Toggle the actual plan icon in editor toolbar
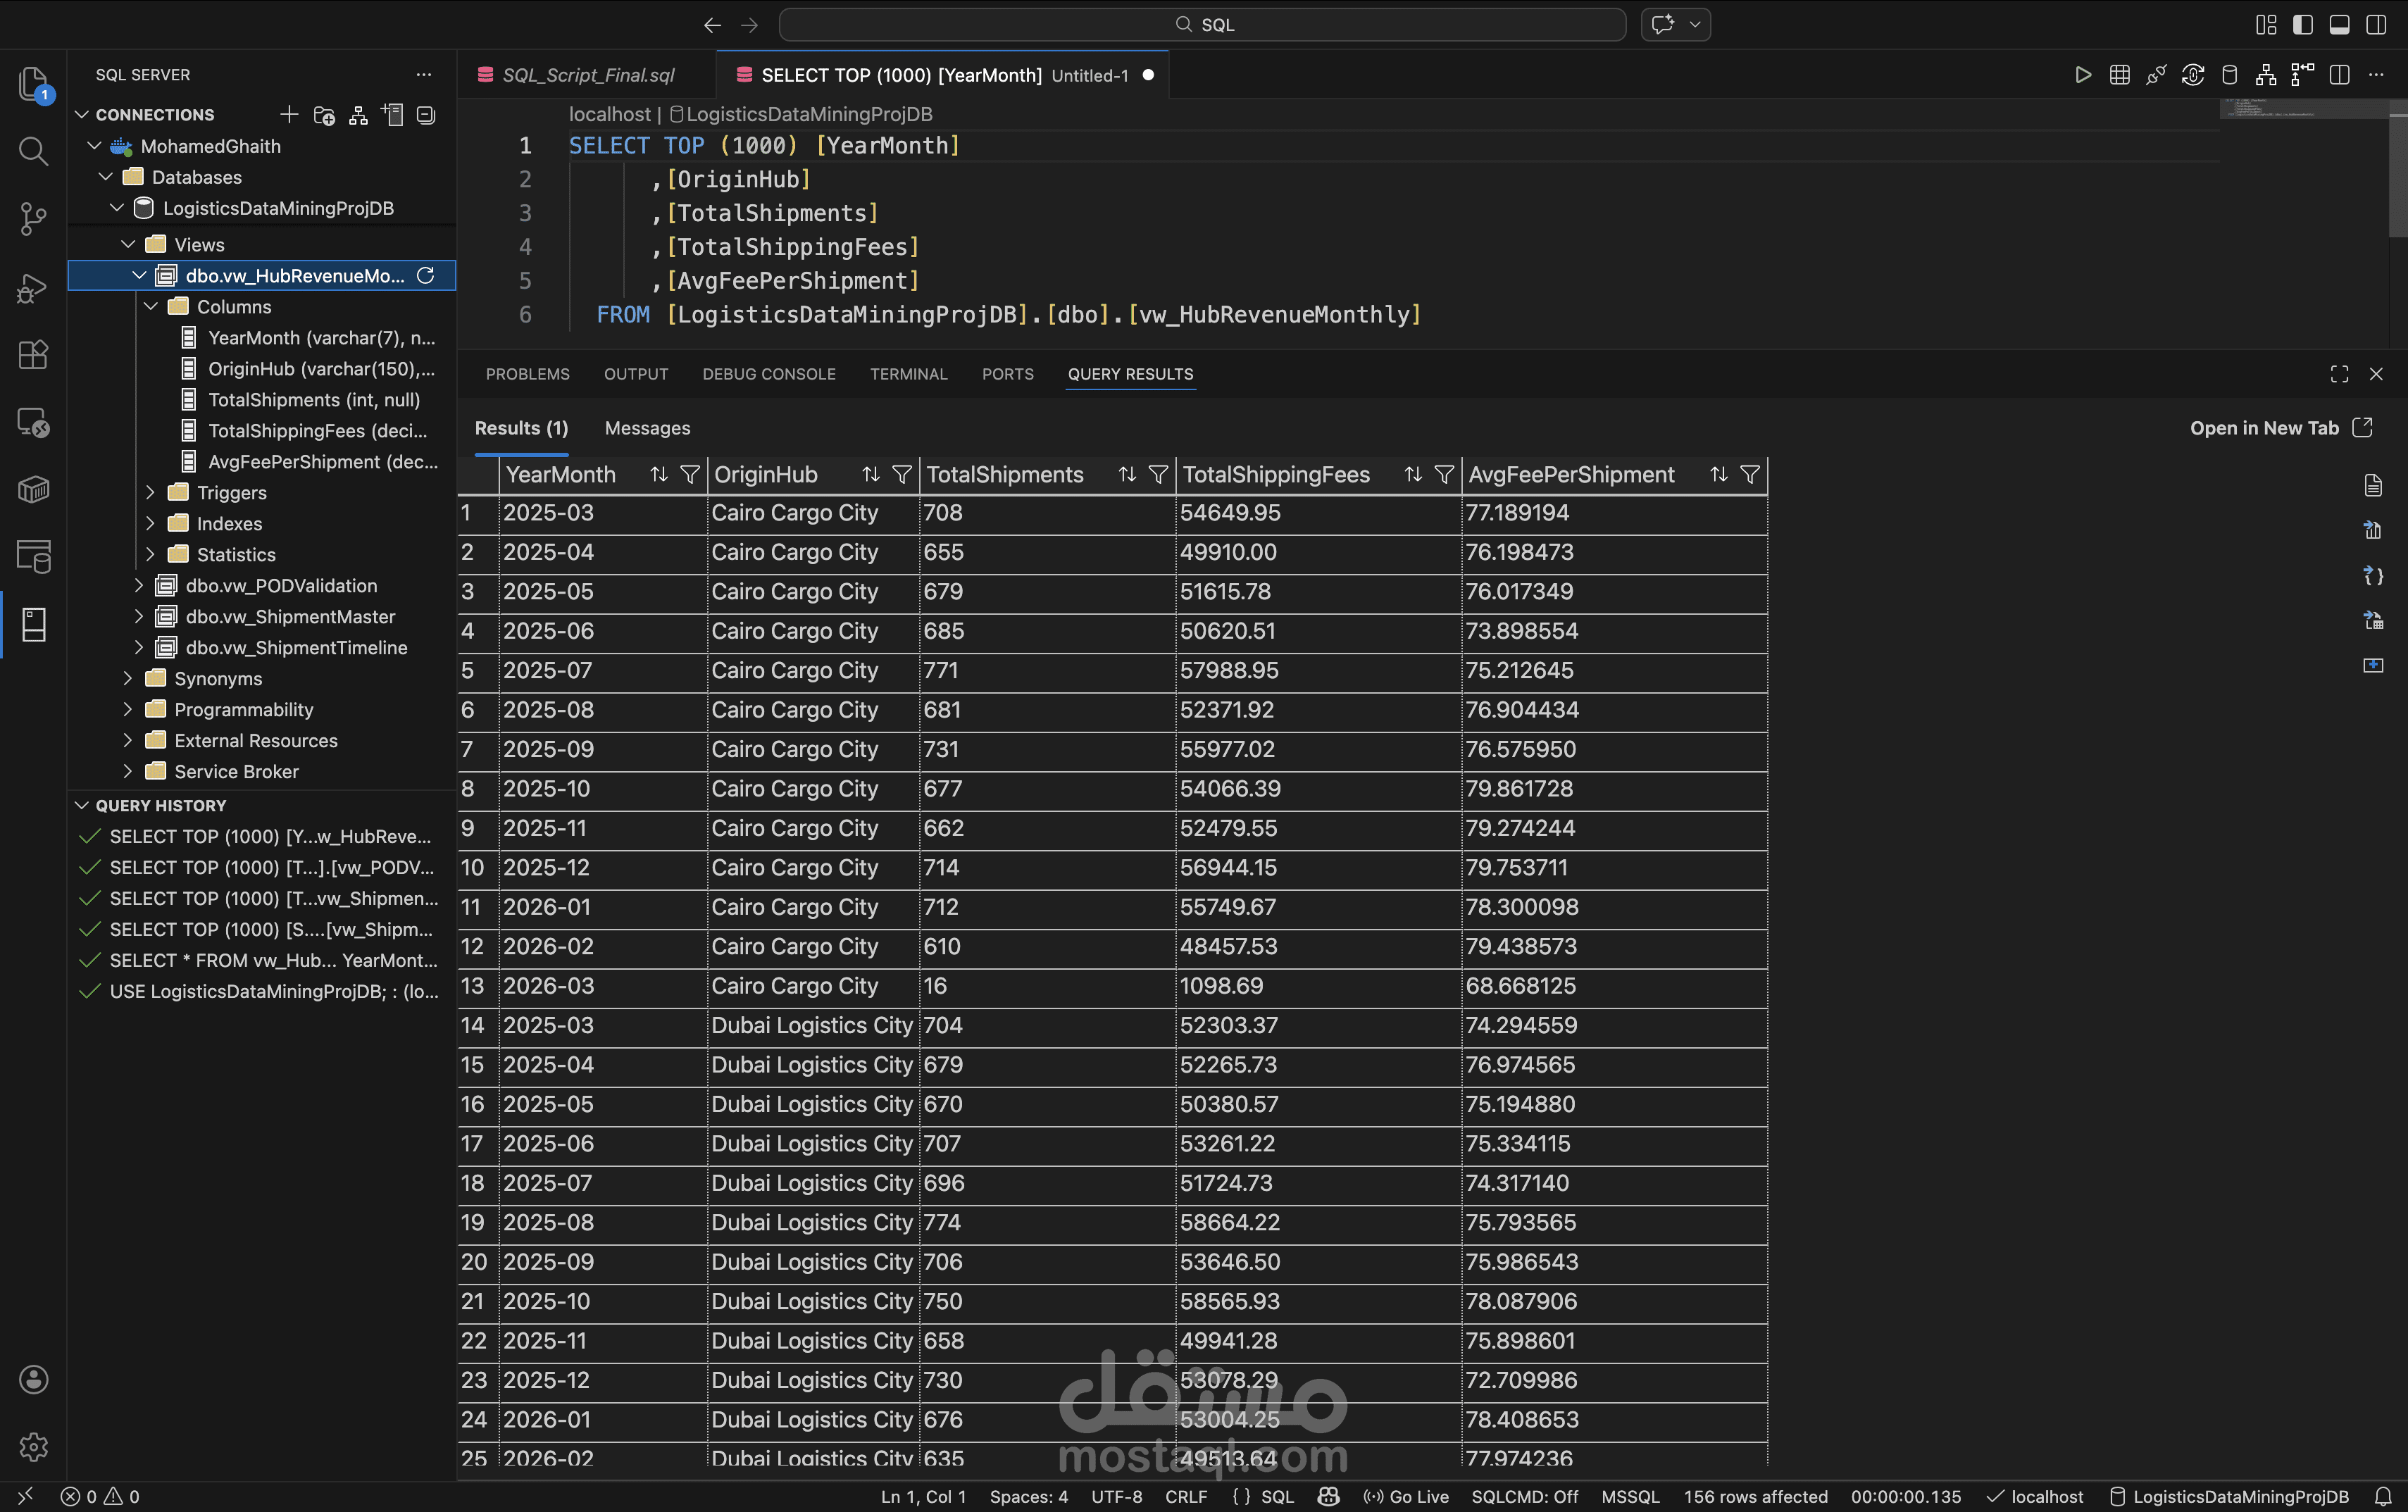 pos(2302,75)
